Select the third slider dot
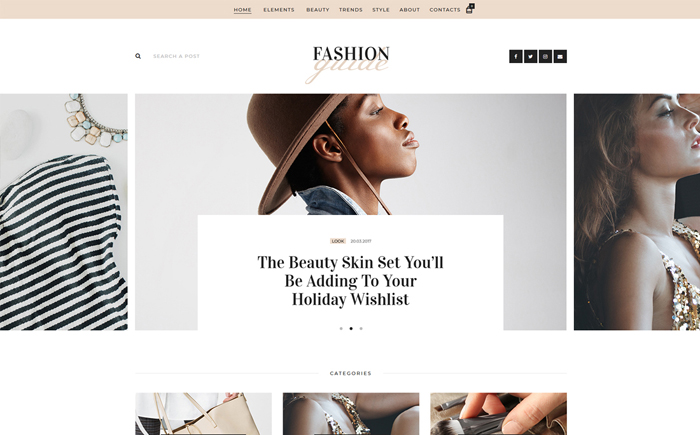This screenshot has width=700, height=435. (361, 328)
